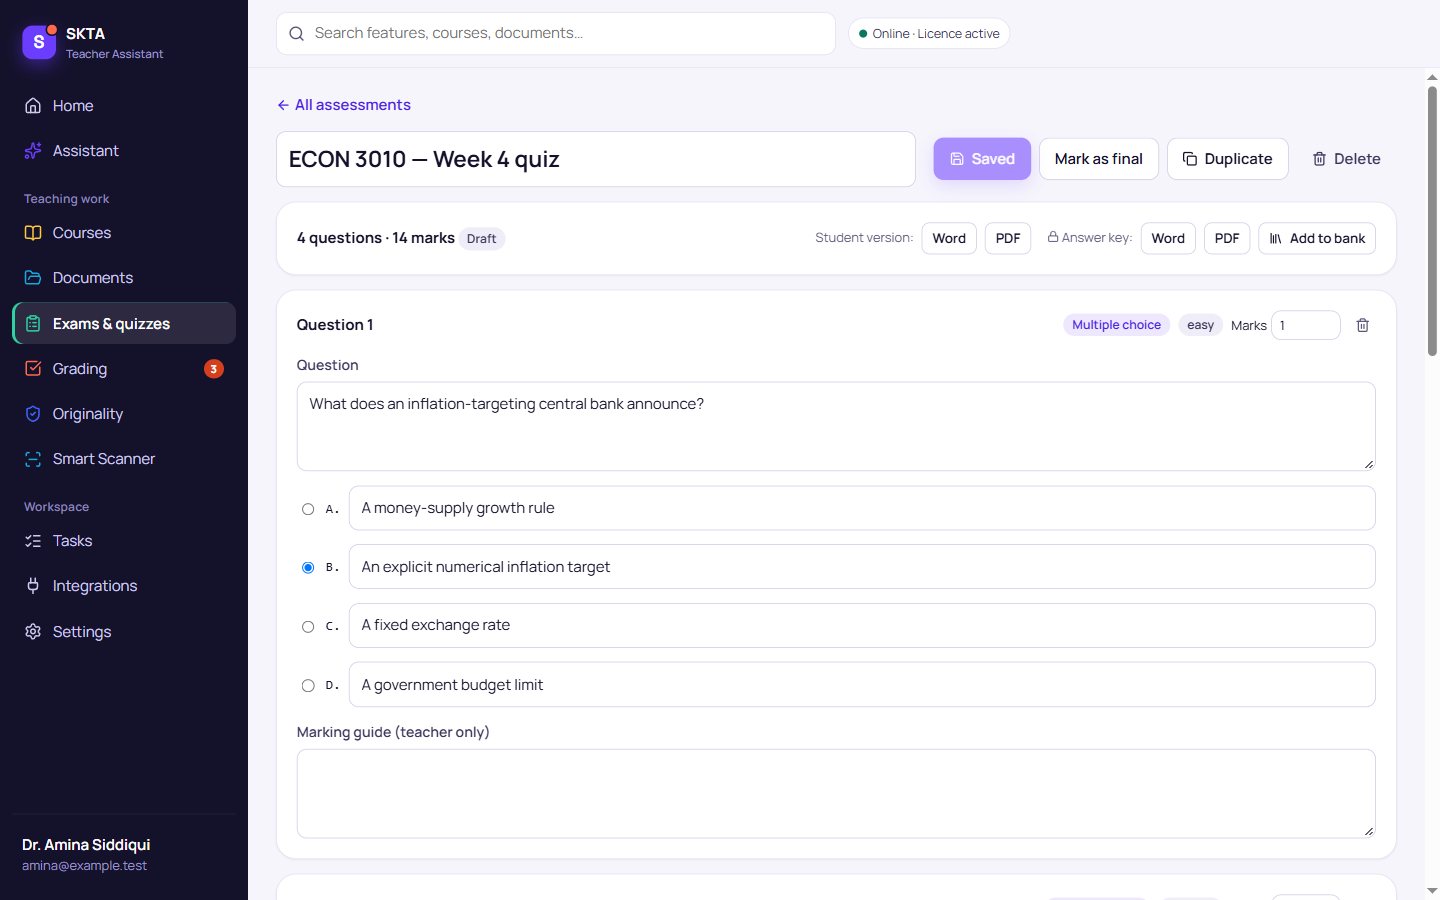
Task: Click the Grading badge showing 3
Action: [213, 369]
